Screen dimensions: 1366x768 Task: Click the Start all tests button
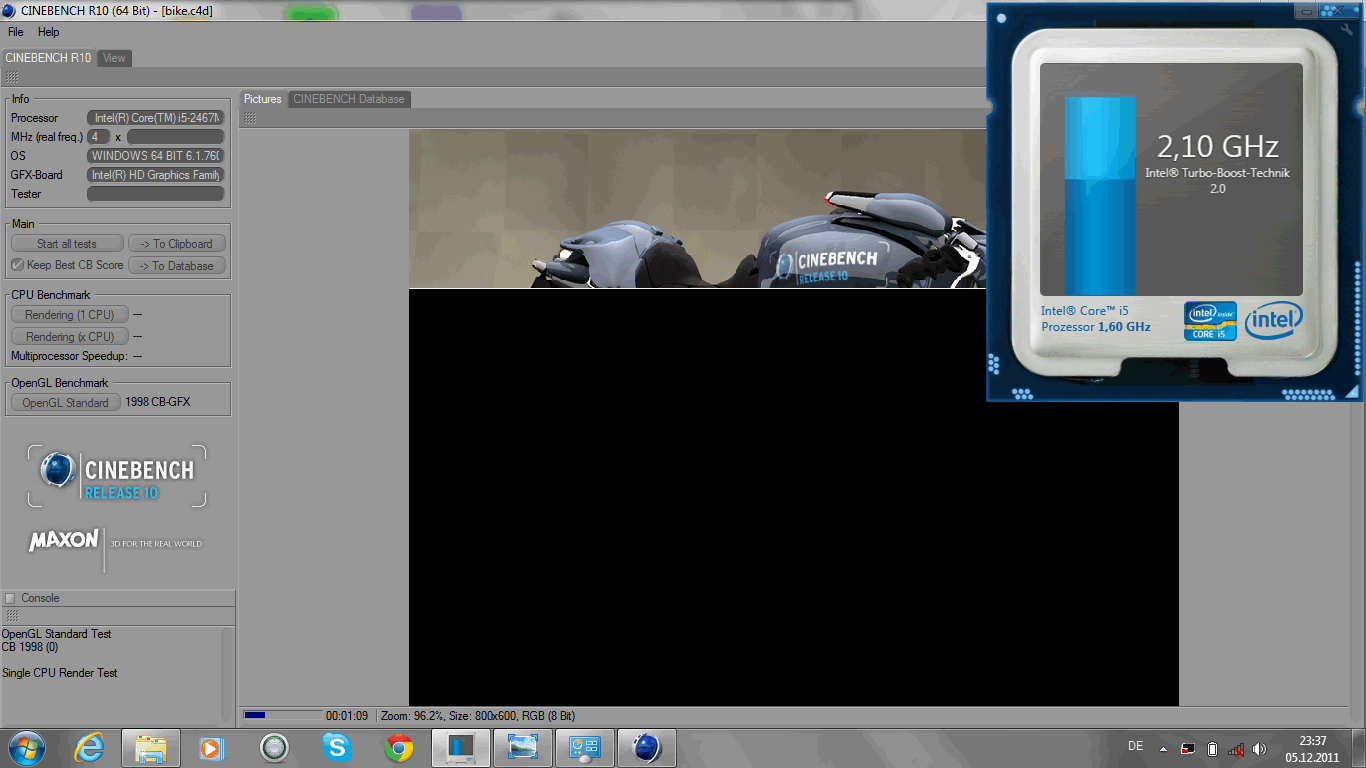(x=67, y=244)
